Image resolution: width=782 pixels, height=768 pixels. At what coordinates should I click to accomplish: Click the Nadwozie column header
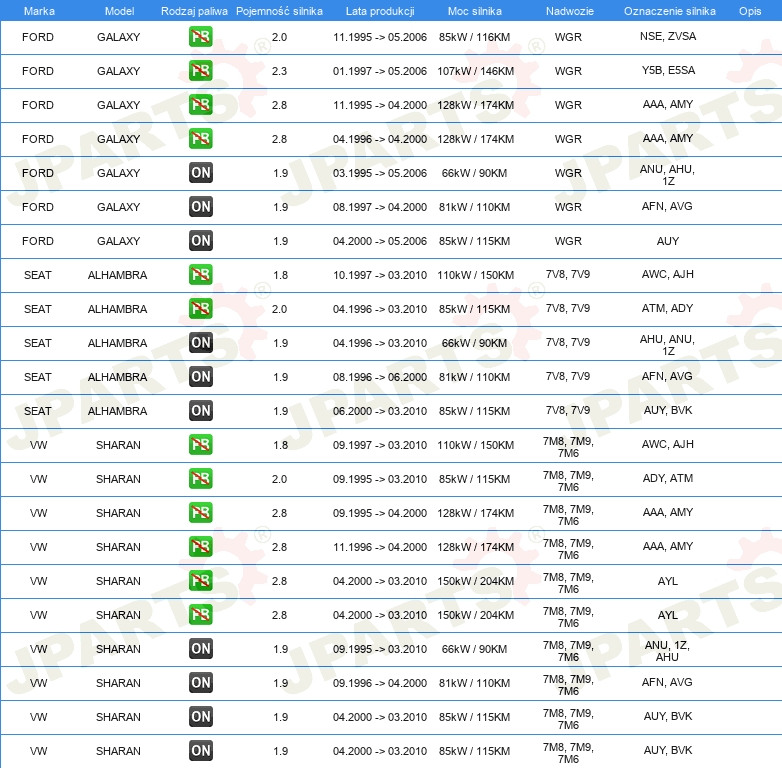(x=570, y=11)
